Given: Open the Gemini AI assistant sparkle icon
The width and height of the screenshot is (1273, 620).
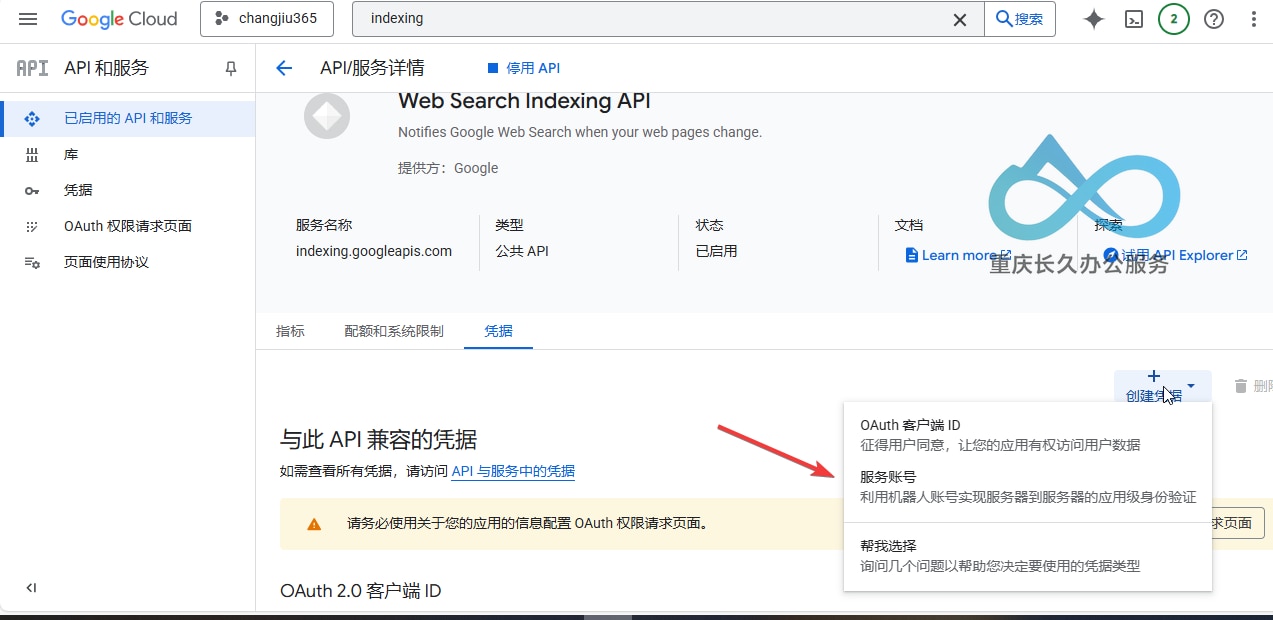Looking at the screenshot, I should tap(1094, 19).
